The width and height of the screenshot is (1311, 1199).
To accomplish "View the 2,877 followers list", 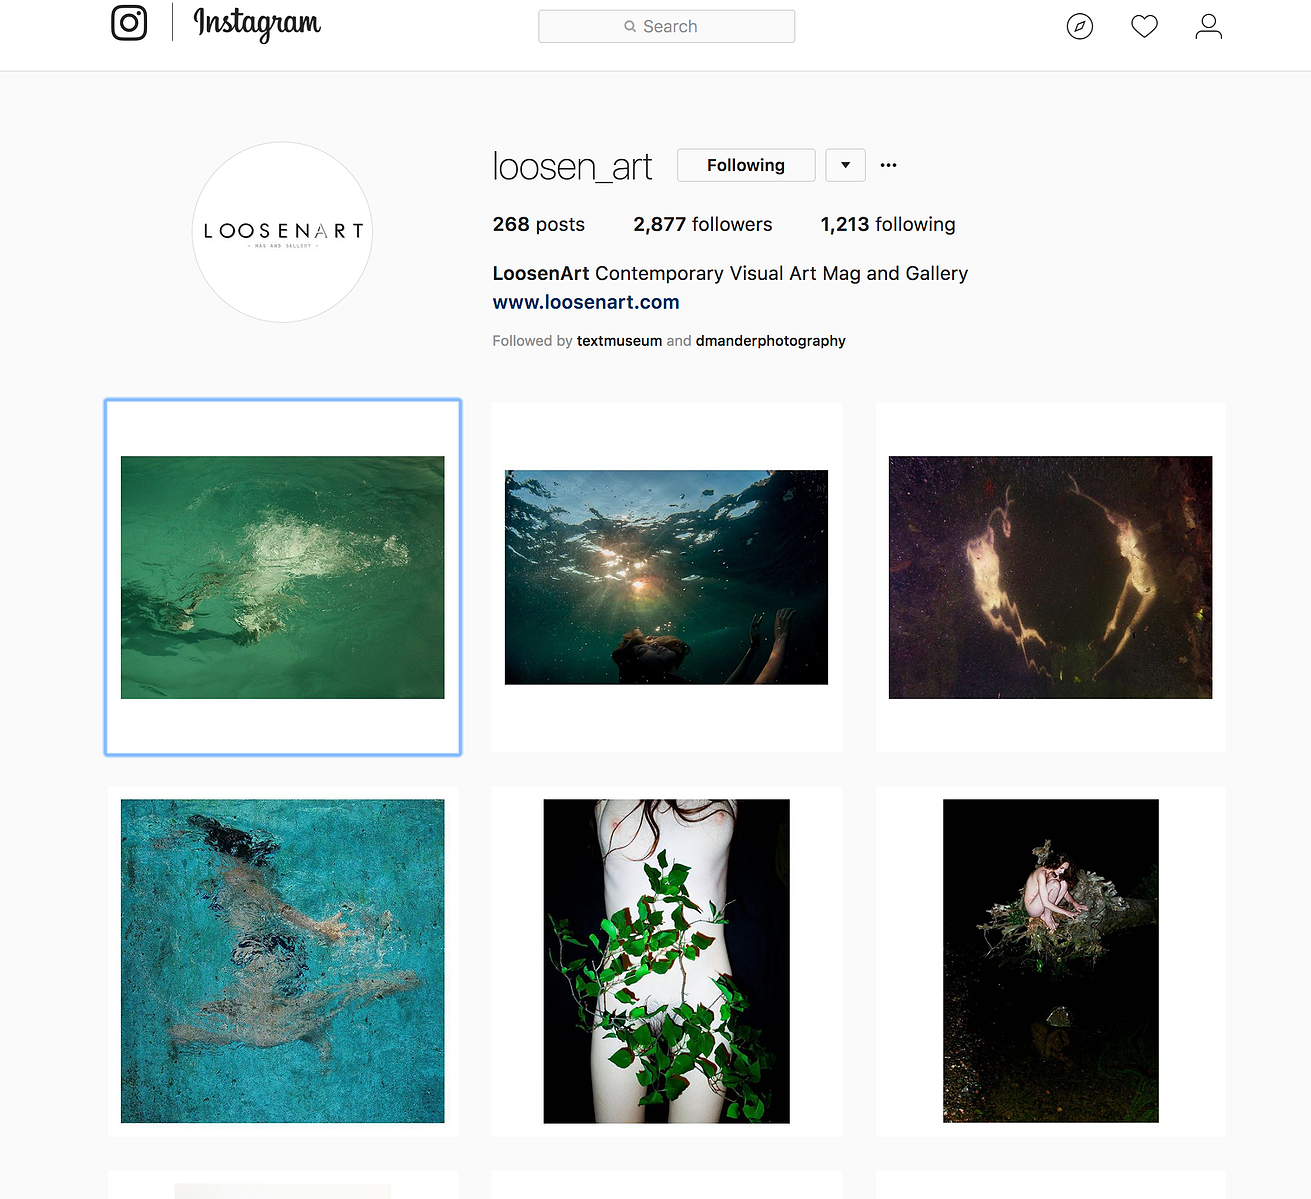I will pyautogui.click(x=703, y=224).
